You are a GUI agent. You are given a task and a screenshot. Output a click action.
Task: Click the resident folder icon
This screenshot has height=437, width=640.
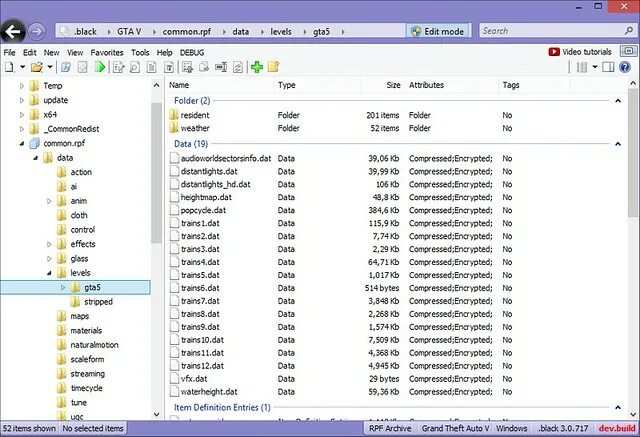click(x=174, y=115)
